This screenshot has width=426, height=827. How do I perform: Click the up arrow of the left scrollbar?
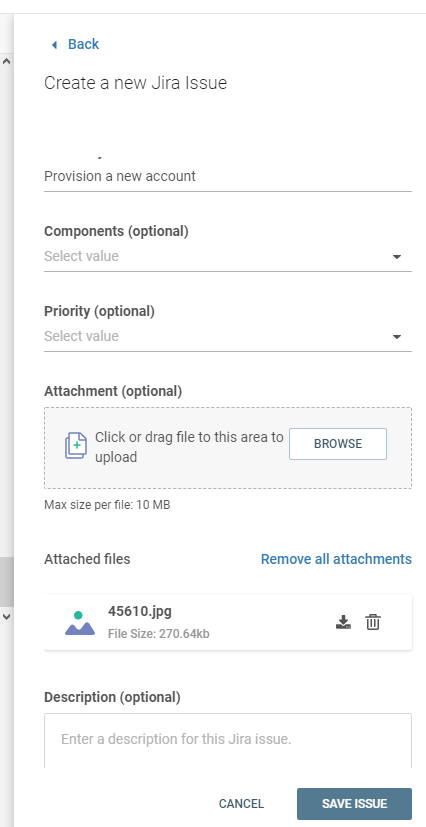pos(6,61)
